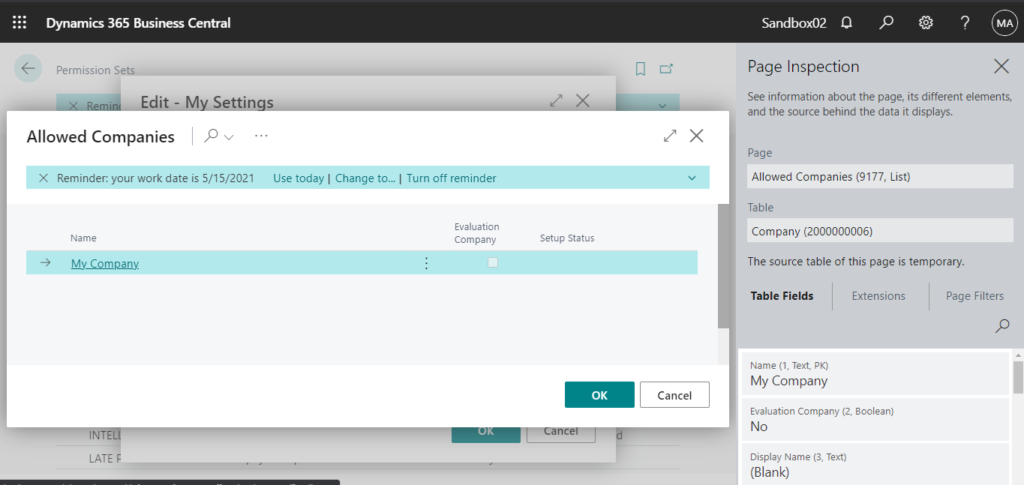Screen dimensions: 1024x485
Task: Click the Allowed Companies search icon
Action: pyautogui.click(x=212, y=136)
